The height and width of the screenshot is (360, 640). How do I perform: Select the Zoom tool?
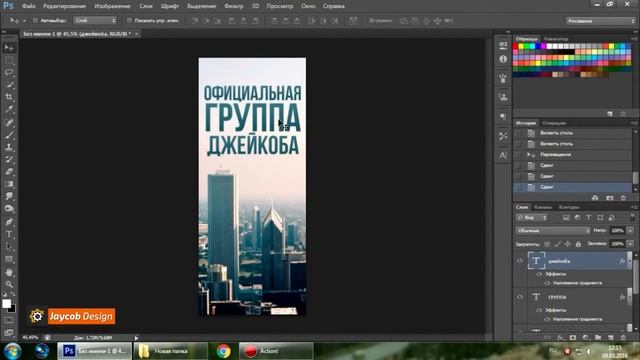point(9,284)
